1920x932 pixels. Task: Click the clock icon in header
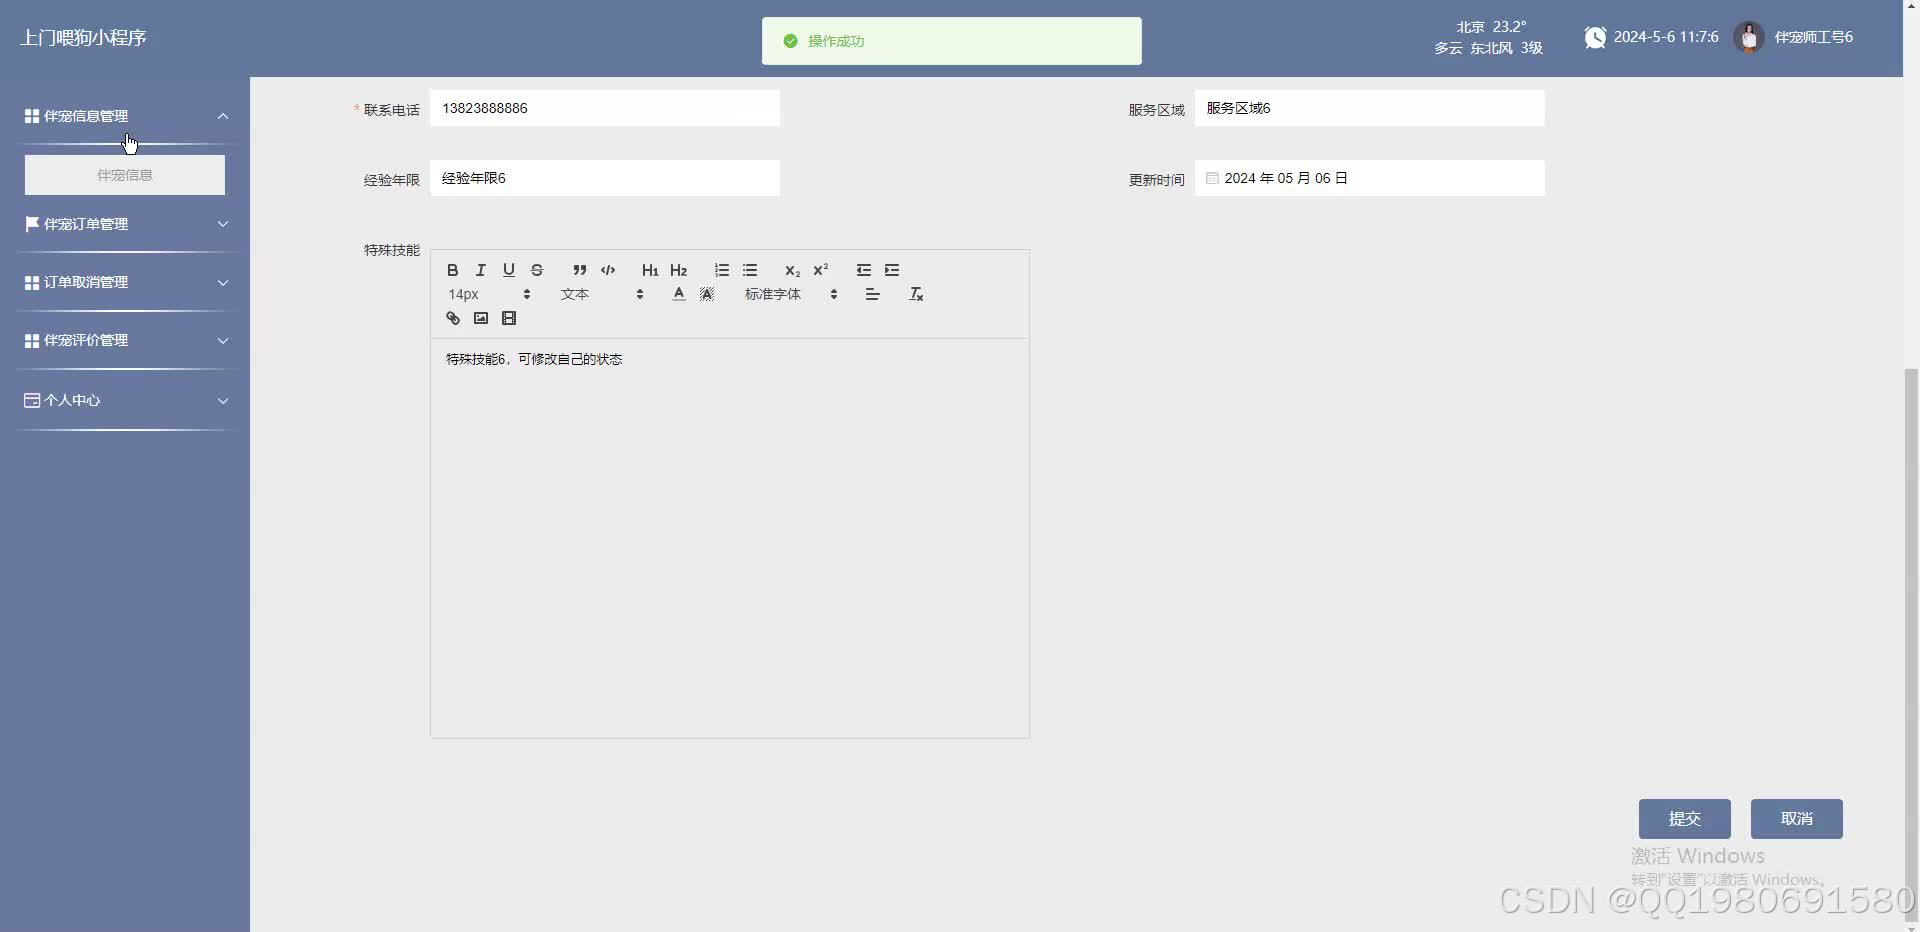[1595, 37]
